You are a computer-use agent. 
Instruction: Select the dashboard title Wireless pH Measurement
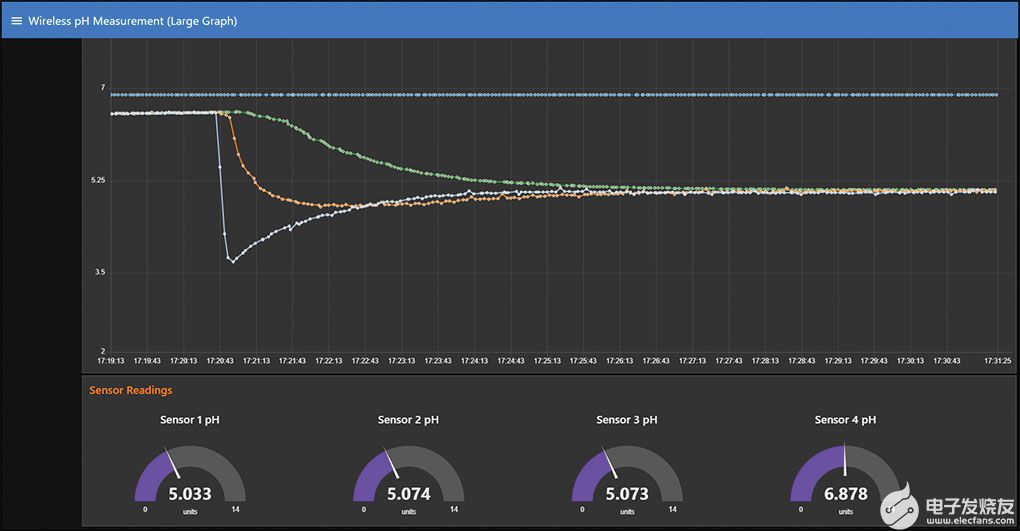click(x=132, y=20)
